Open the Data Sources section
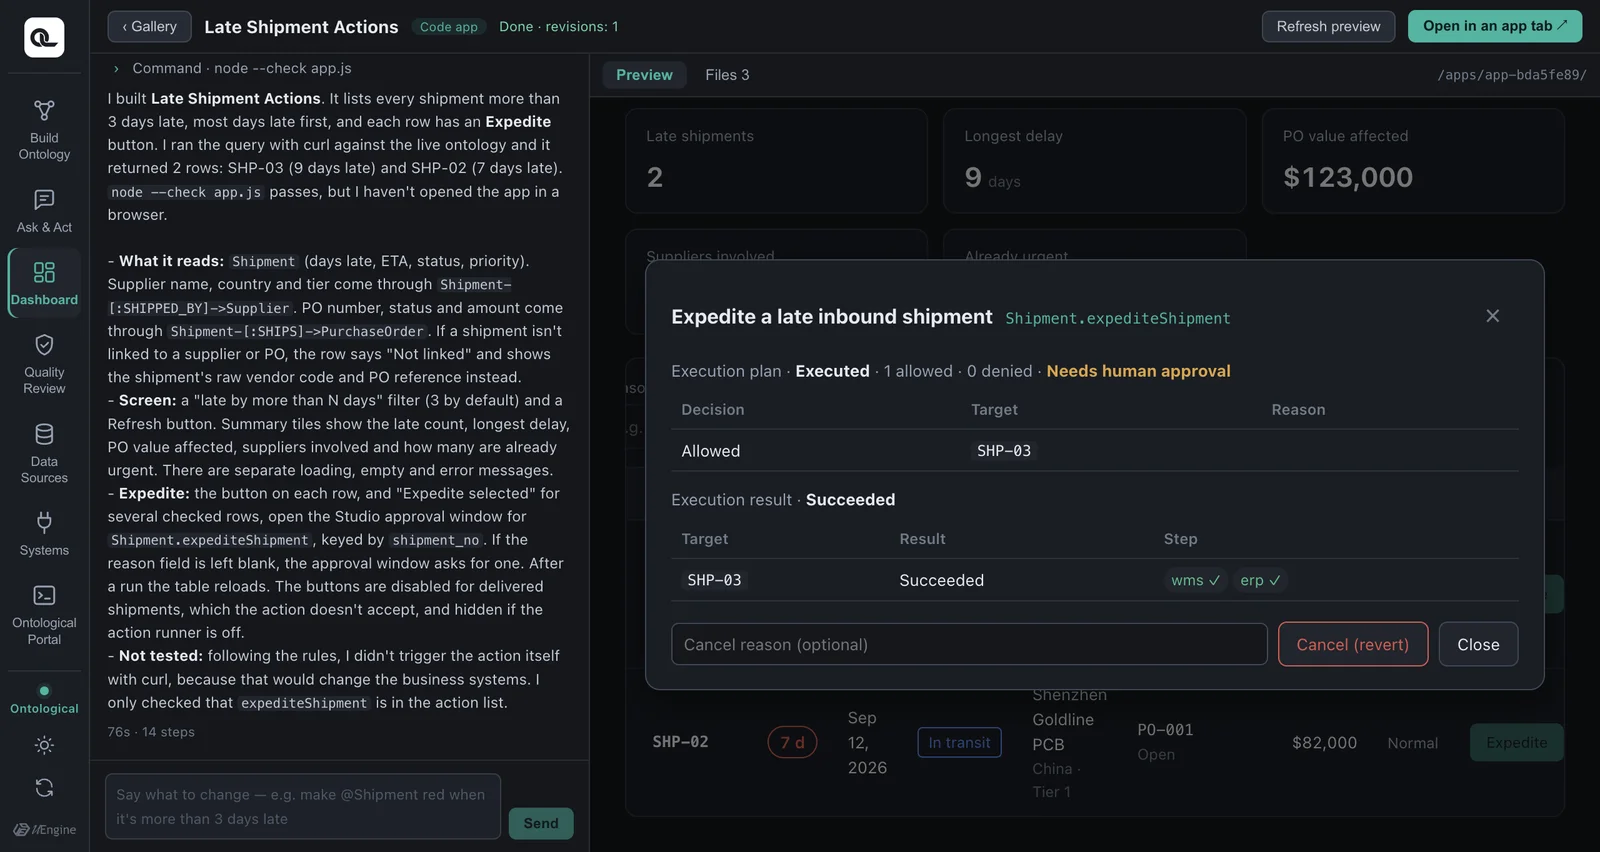Screen dimensions: 1600x852 (x=44, y=453)
